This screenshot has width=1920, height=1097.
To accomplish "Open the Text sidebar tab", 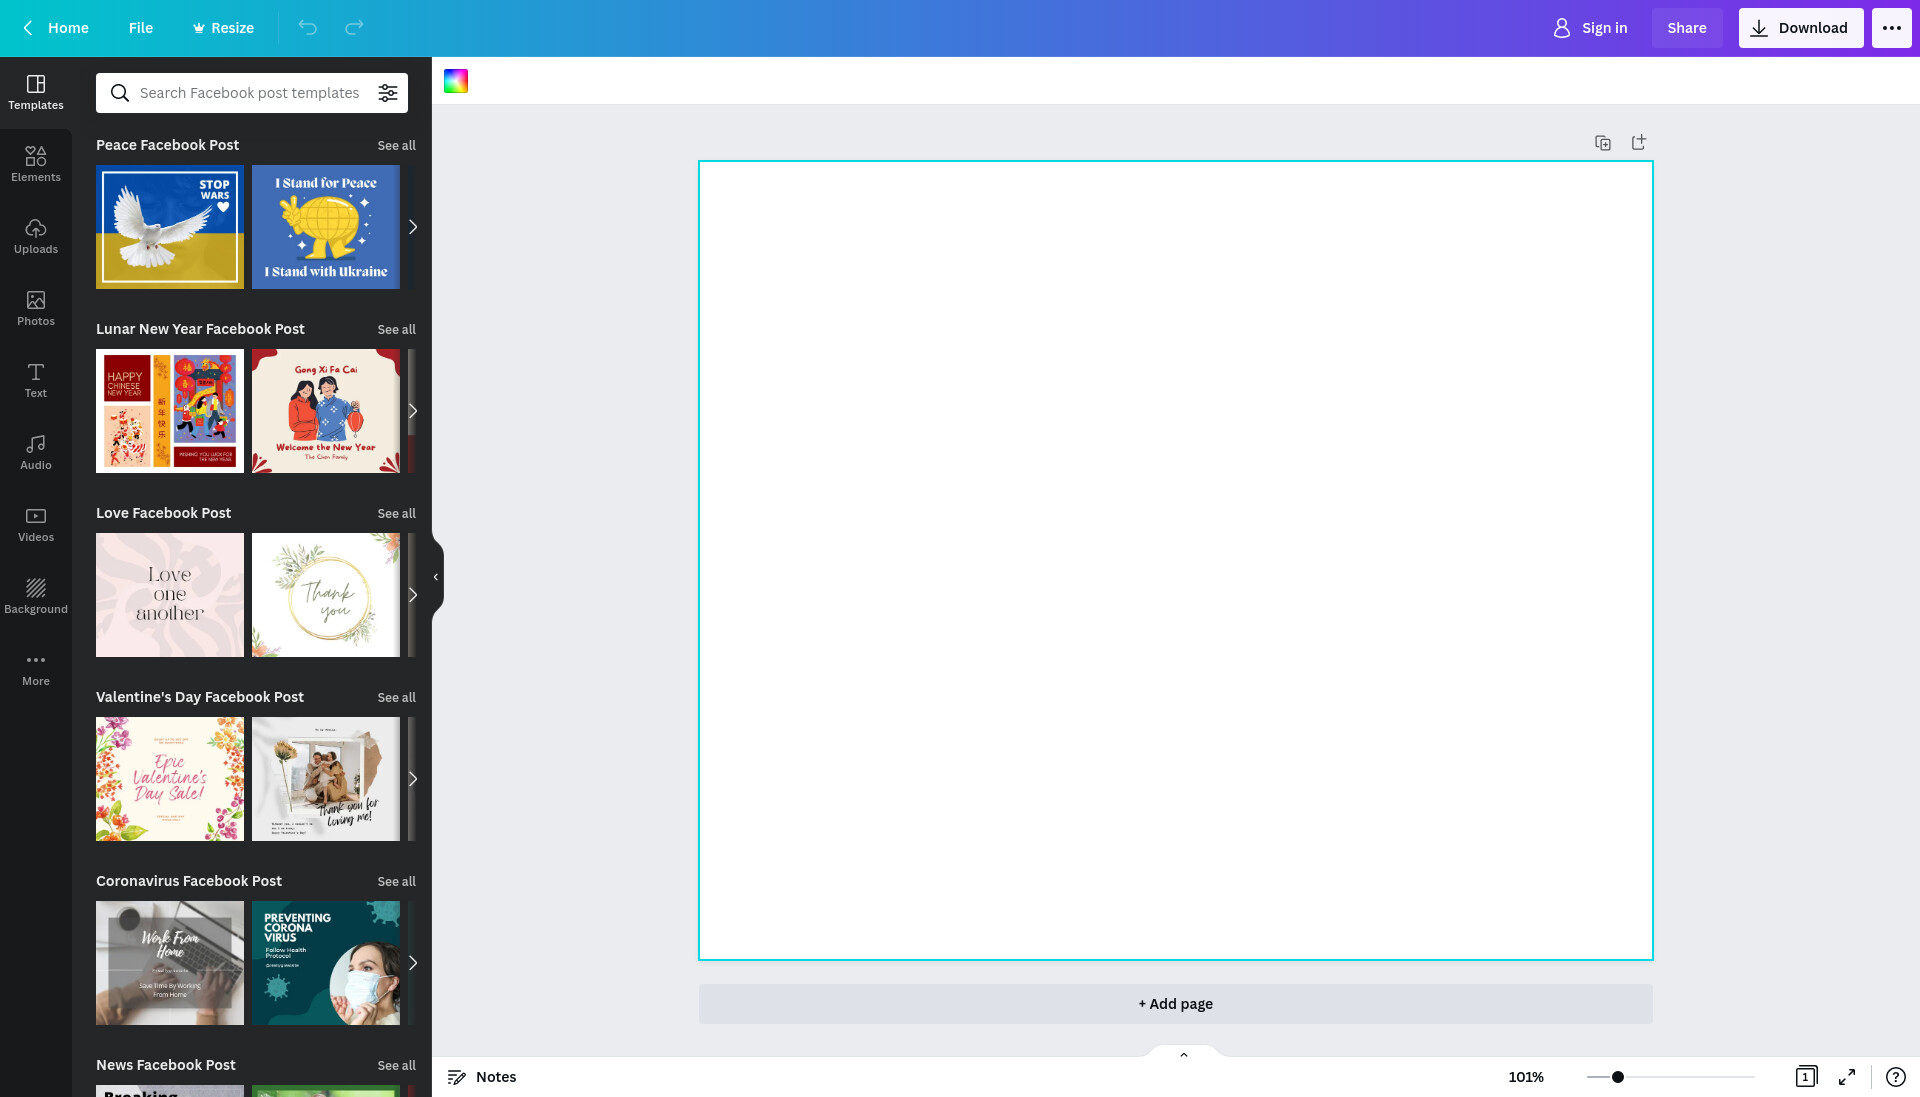I will click(36, 380).
